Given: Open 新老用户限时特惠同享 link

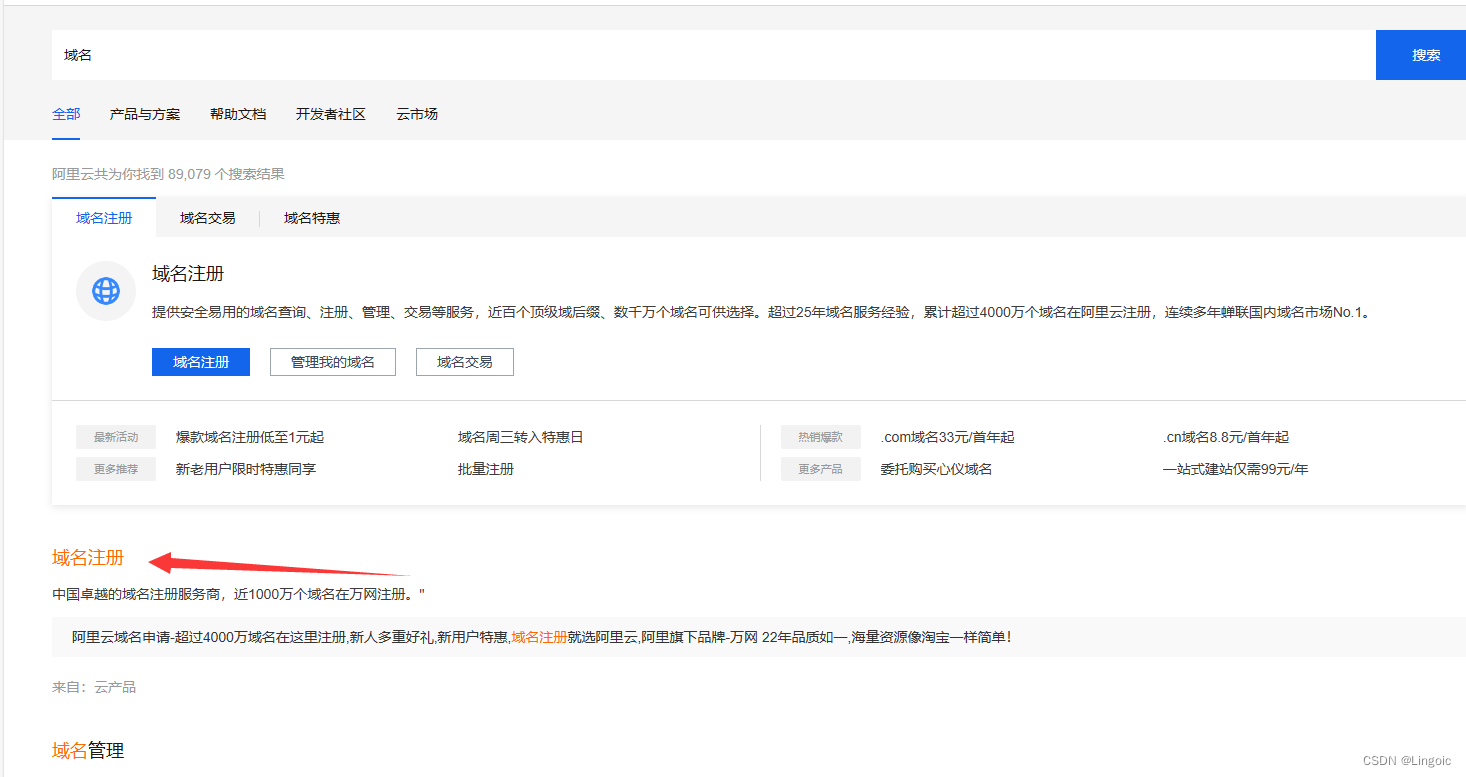Looking at the screenshot, I should [246, 468].
